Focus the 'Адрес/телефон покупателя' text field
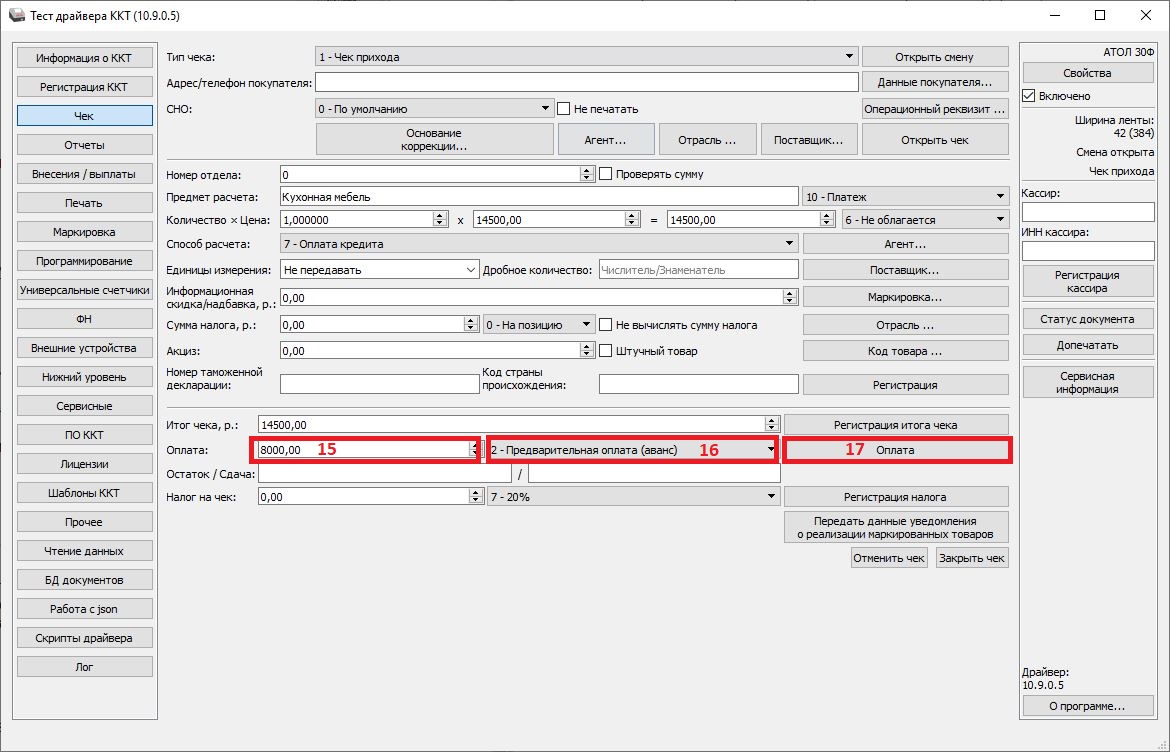The width and height of the screenshot is (1170, 752). pos(587,82)
